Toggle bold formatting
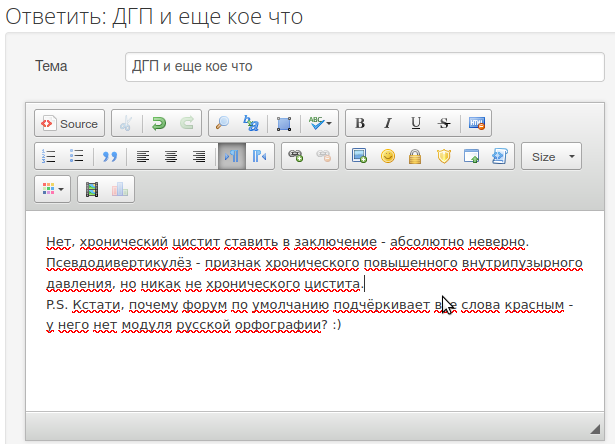 pyautogui.click(x=360, y=123)
